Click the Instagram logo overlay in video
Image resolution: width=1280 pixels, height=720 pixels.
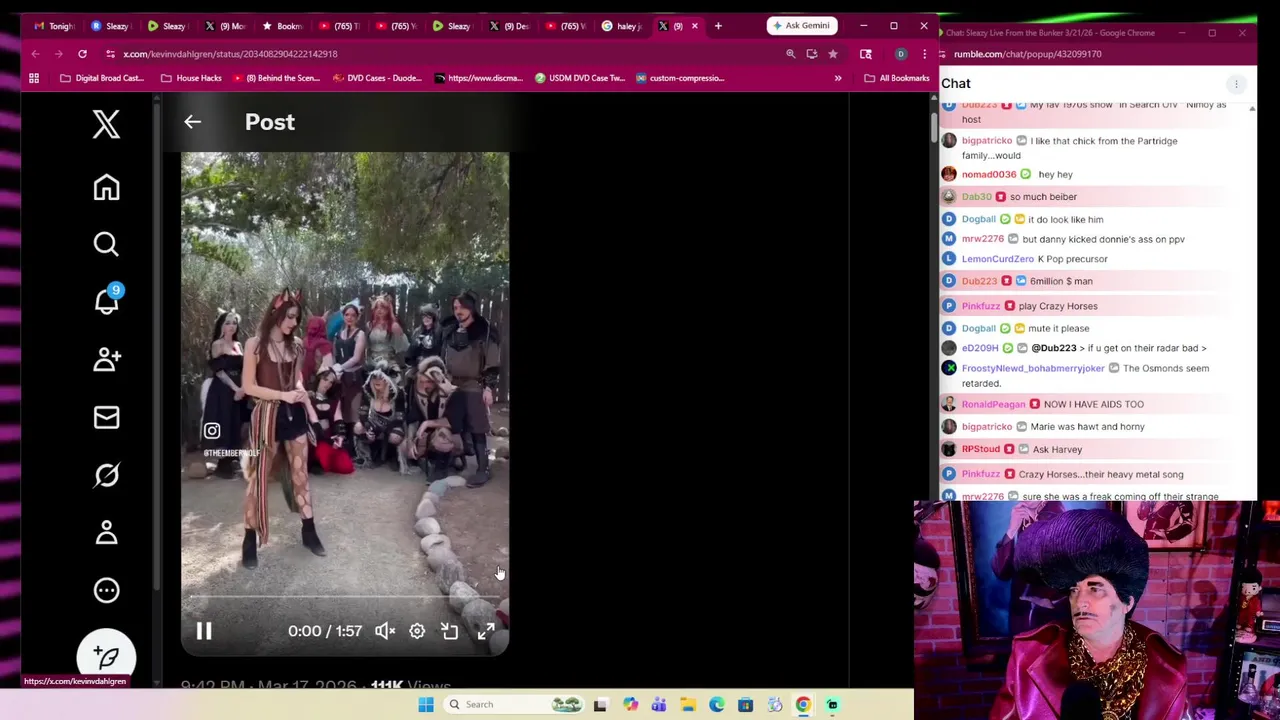pyautogui.click(x=212, y=431)
